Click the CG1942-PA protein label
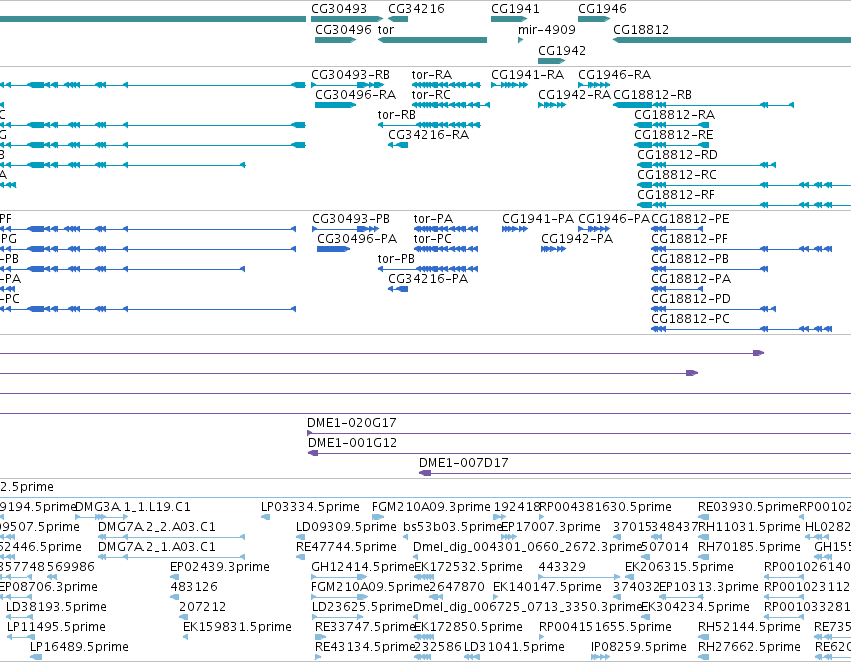Screen dimensions: 851x662 pyautogui.click(x=577, y=239)
